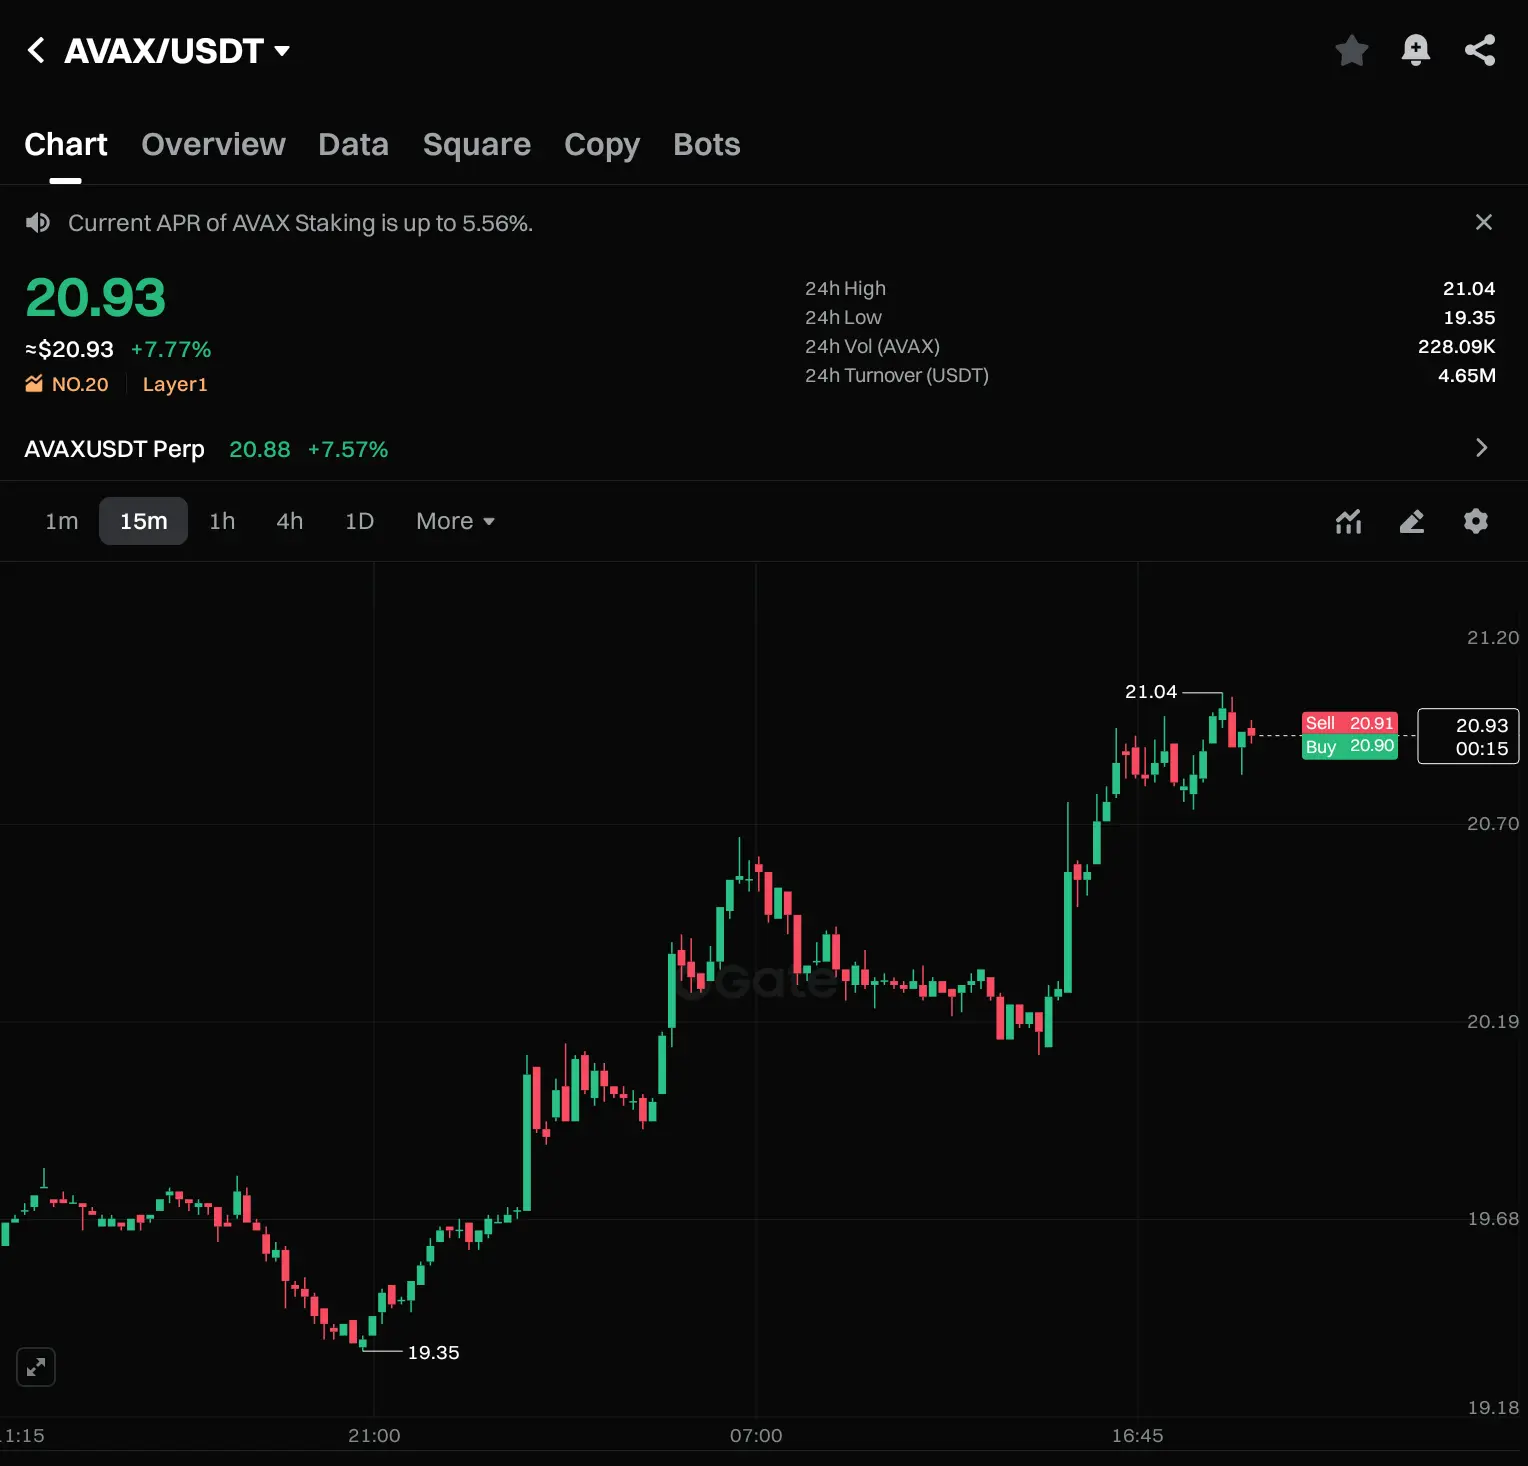Click the 16:45 time axis label
The height and width of the screenshot is (1466, 1528).
pos(1137,1435)
